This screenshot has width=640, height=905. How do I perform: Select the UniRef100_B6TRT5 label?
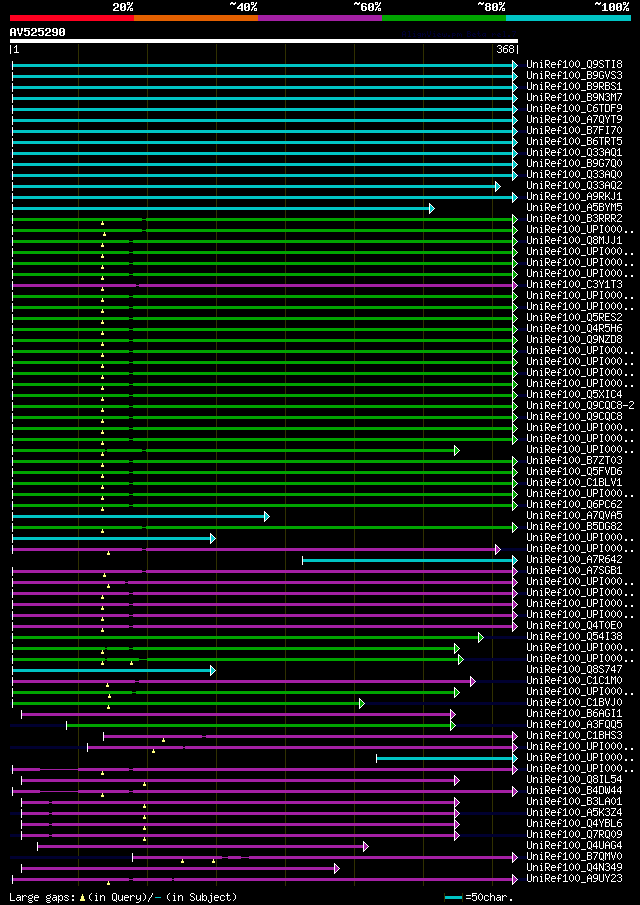(574, 141)
